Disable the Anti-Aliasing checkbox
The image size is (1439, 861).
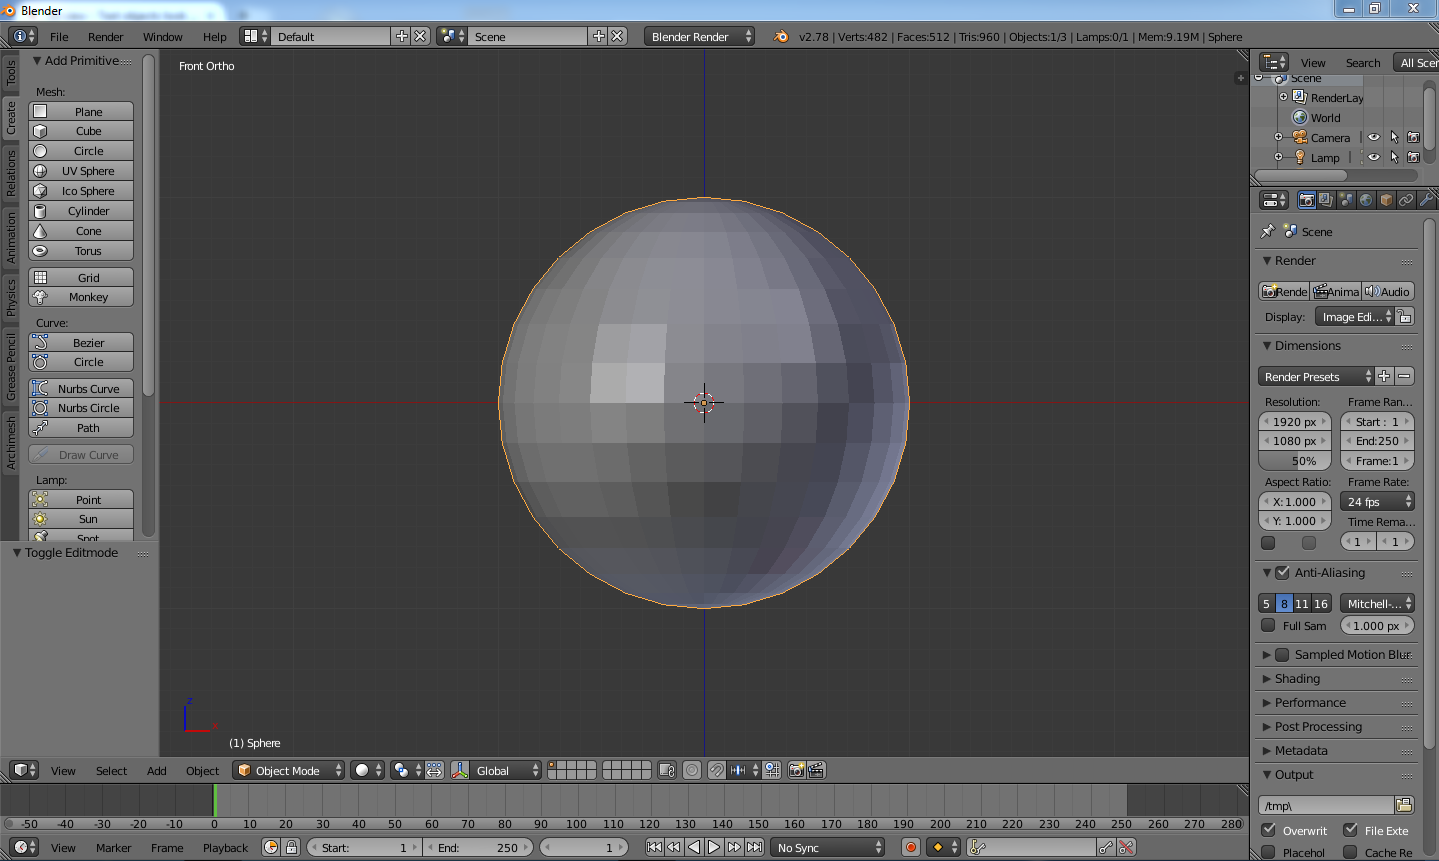[x=1282, y=573]
